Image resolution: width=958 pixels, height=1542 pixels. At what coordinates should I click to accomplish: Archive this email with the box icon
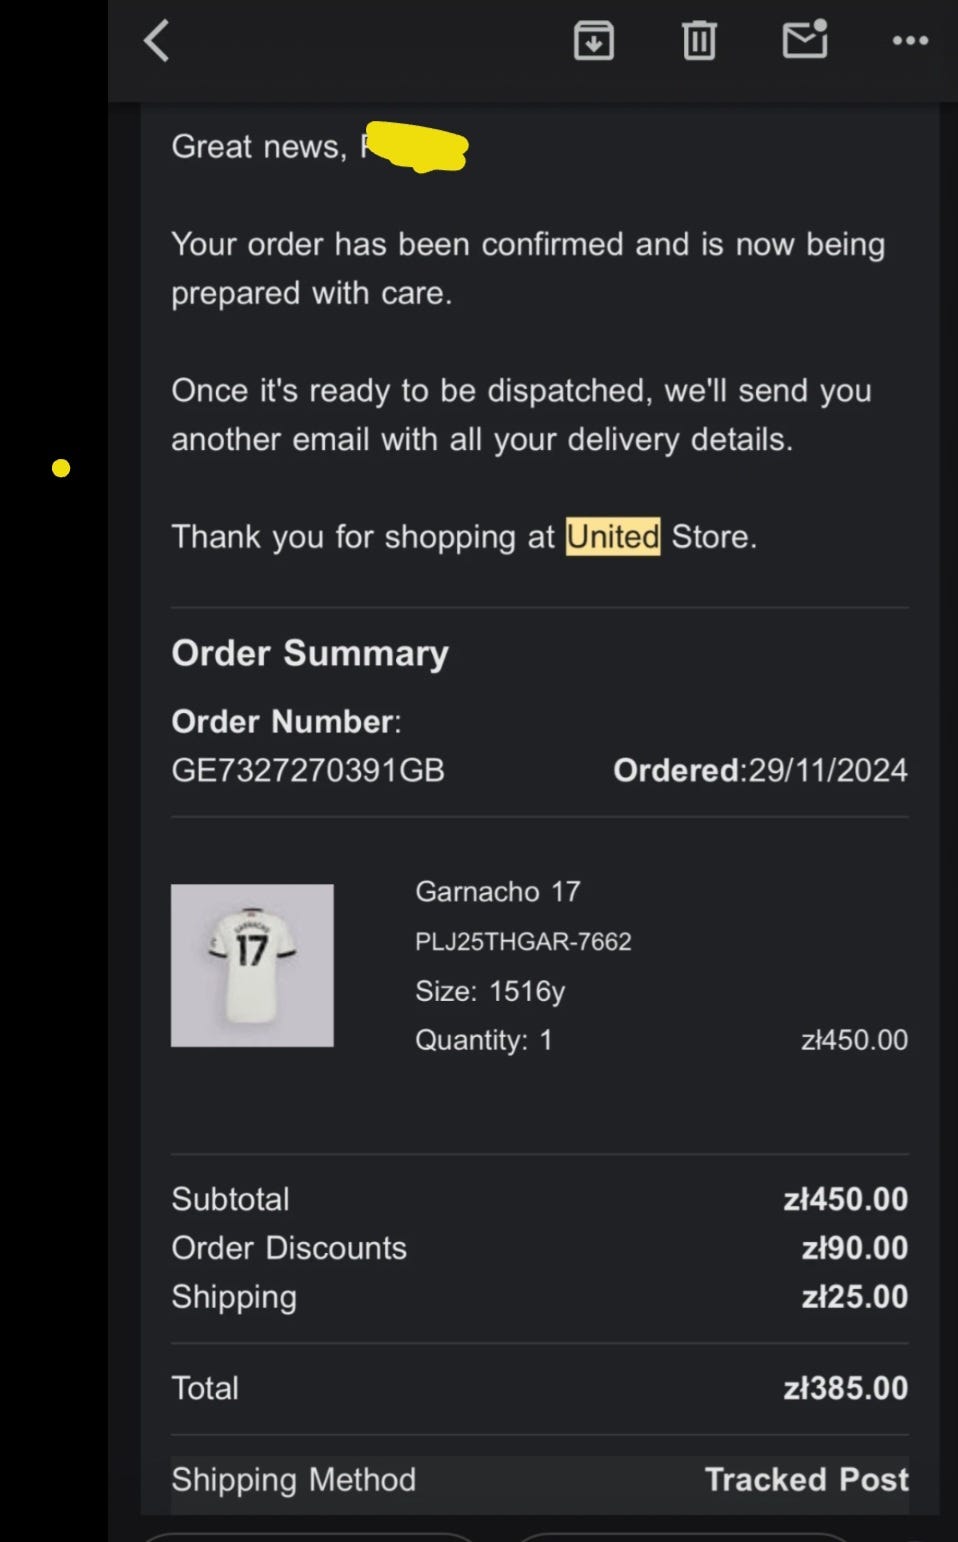593,41
